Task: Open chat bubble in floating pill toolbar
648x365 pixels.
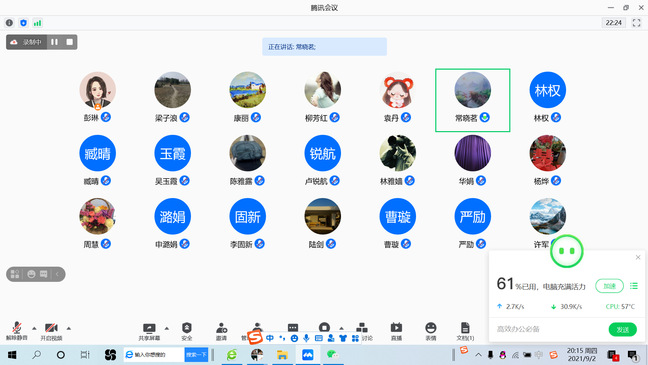Action: 43,274
